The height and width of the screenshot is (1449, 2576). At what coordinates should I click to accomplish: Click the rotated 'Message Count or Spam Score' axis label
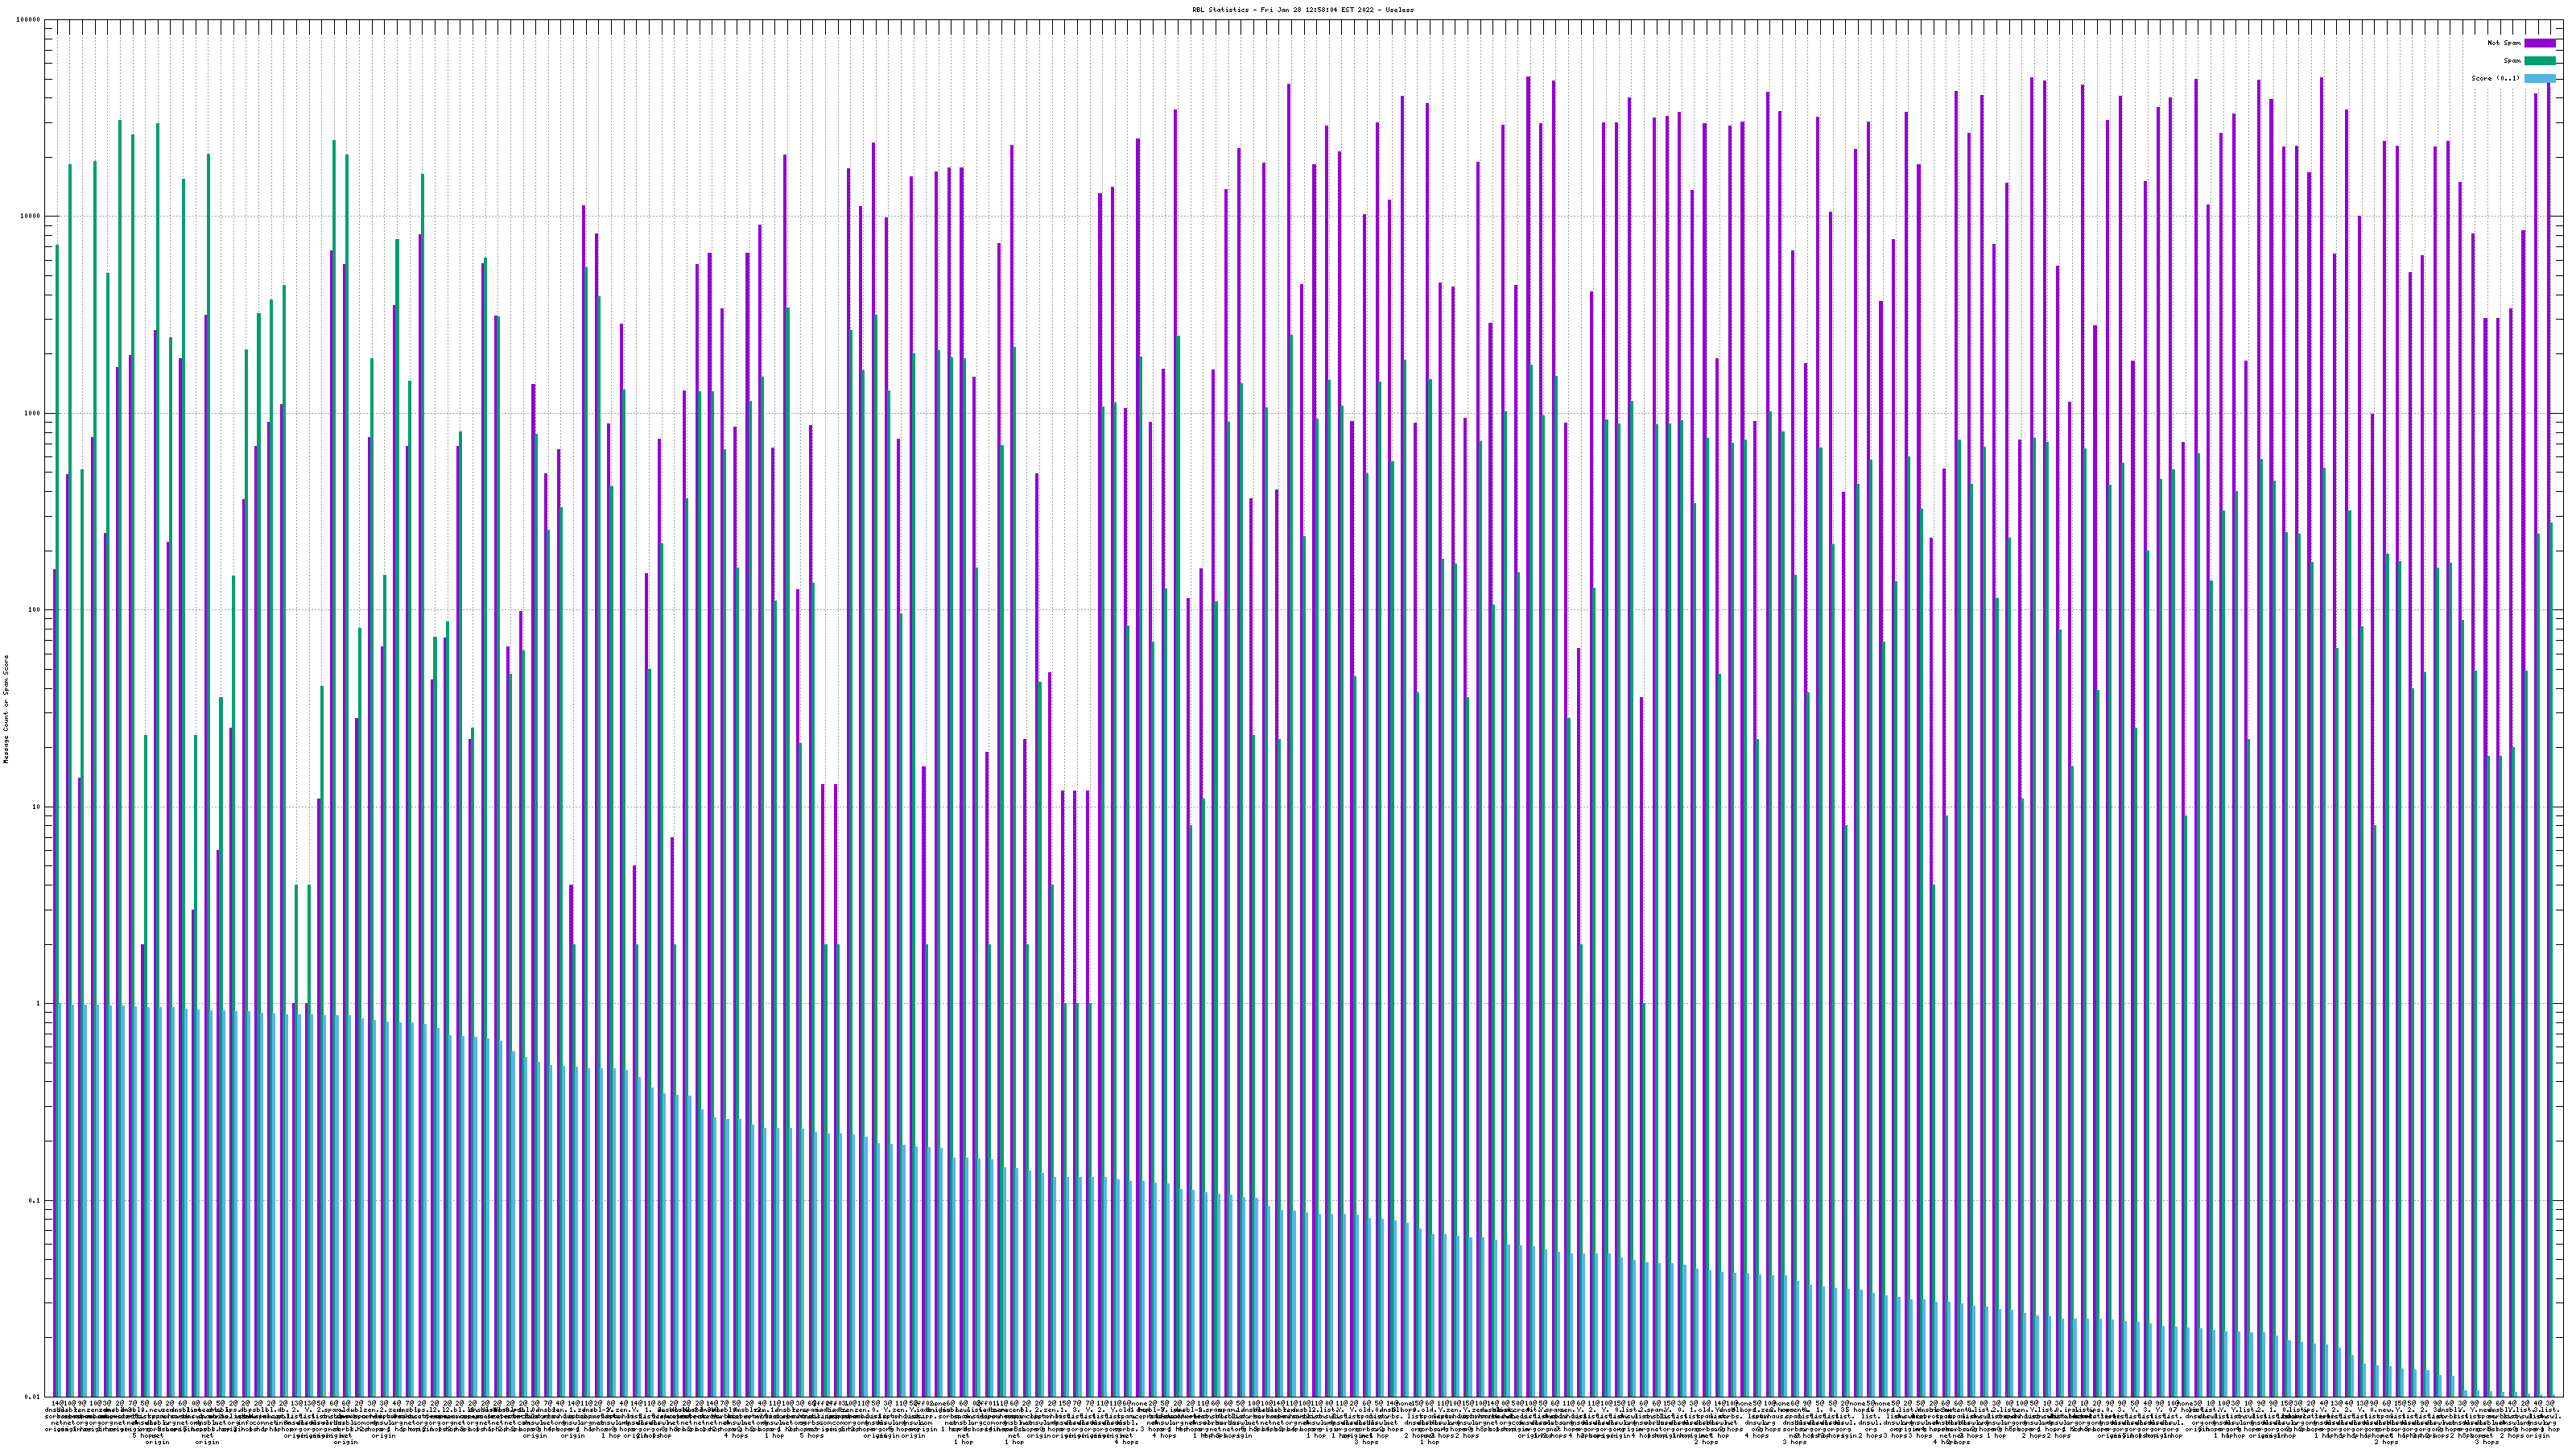pos(6,709)
